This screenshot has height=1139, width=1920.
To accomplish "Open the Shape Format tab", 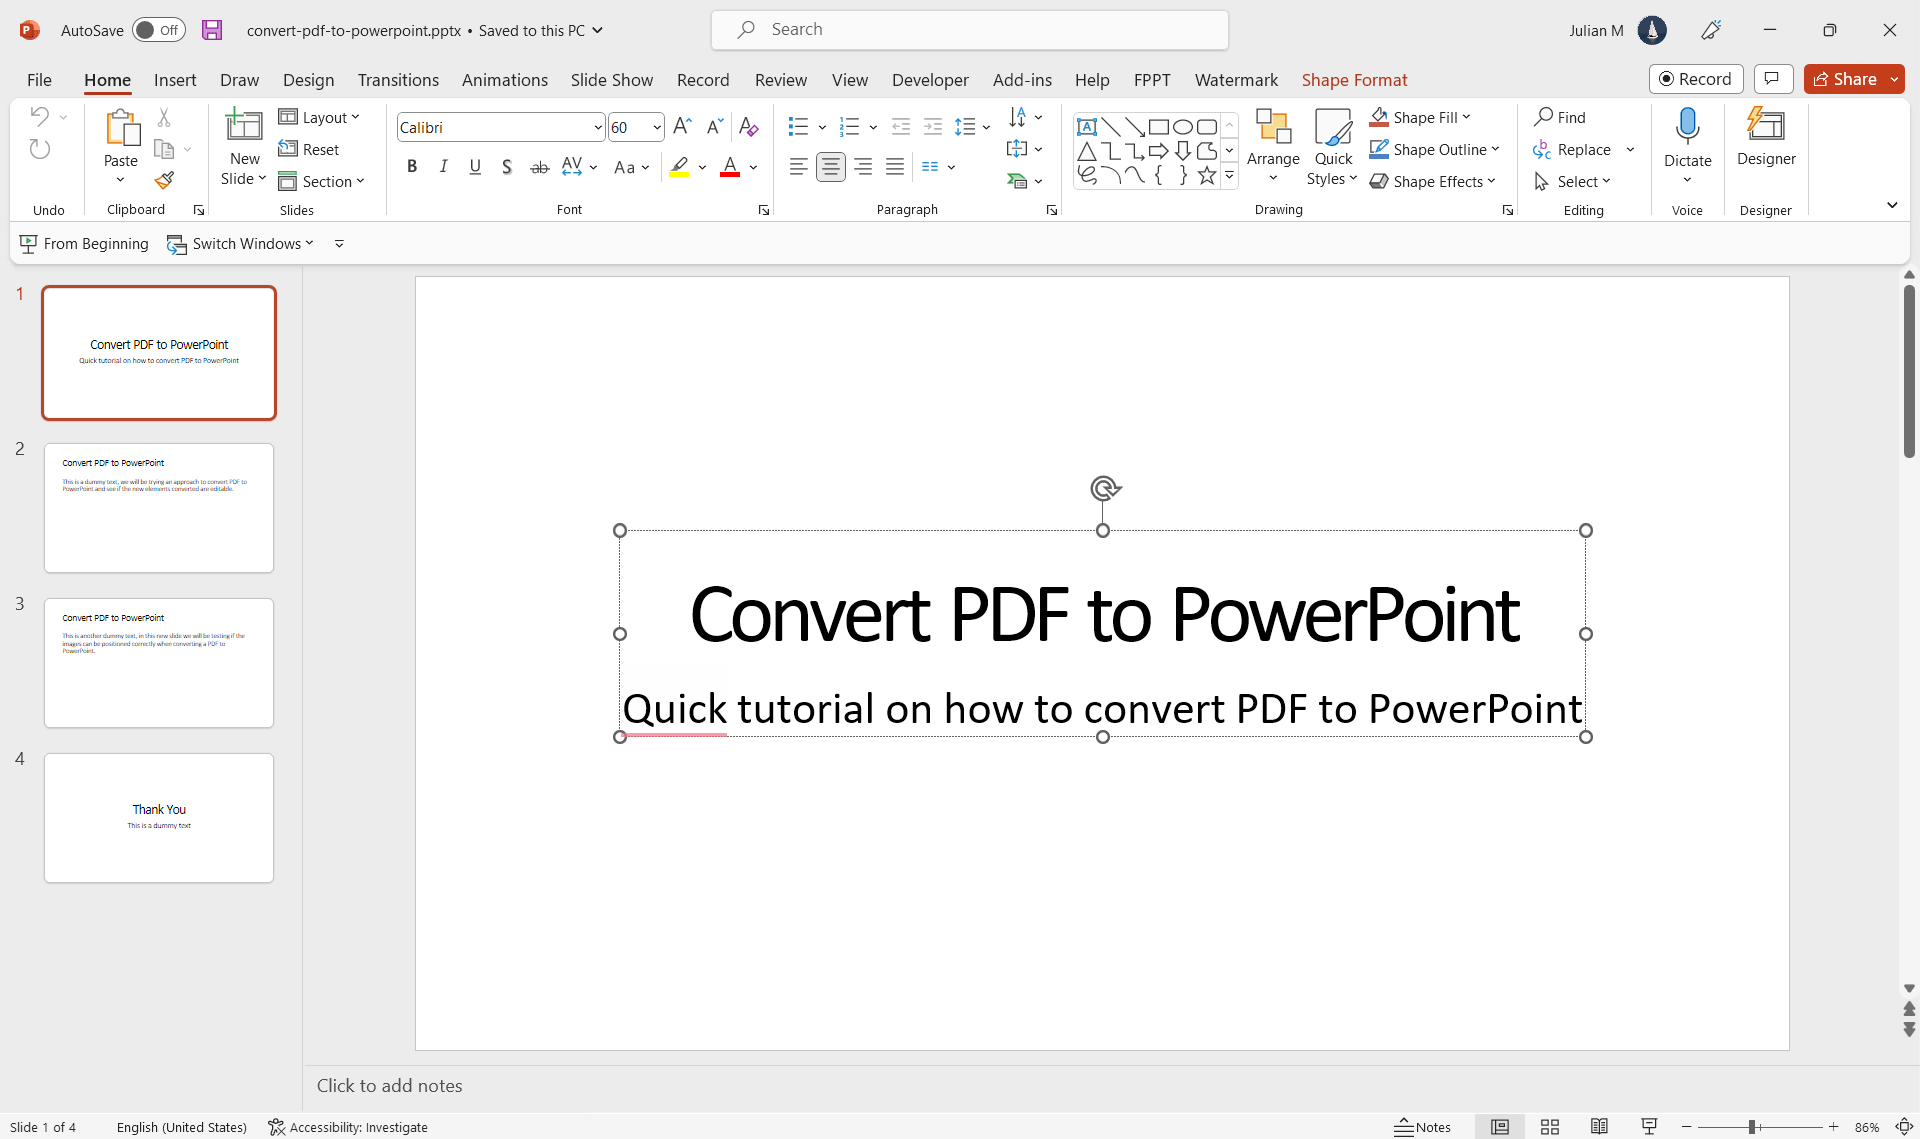I will point(1355,80).
